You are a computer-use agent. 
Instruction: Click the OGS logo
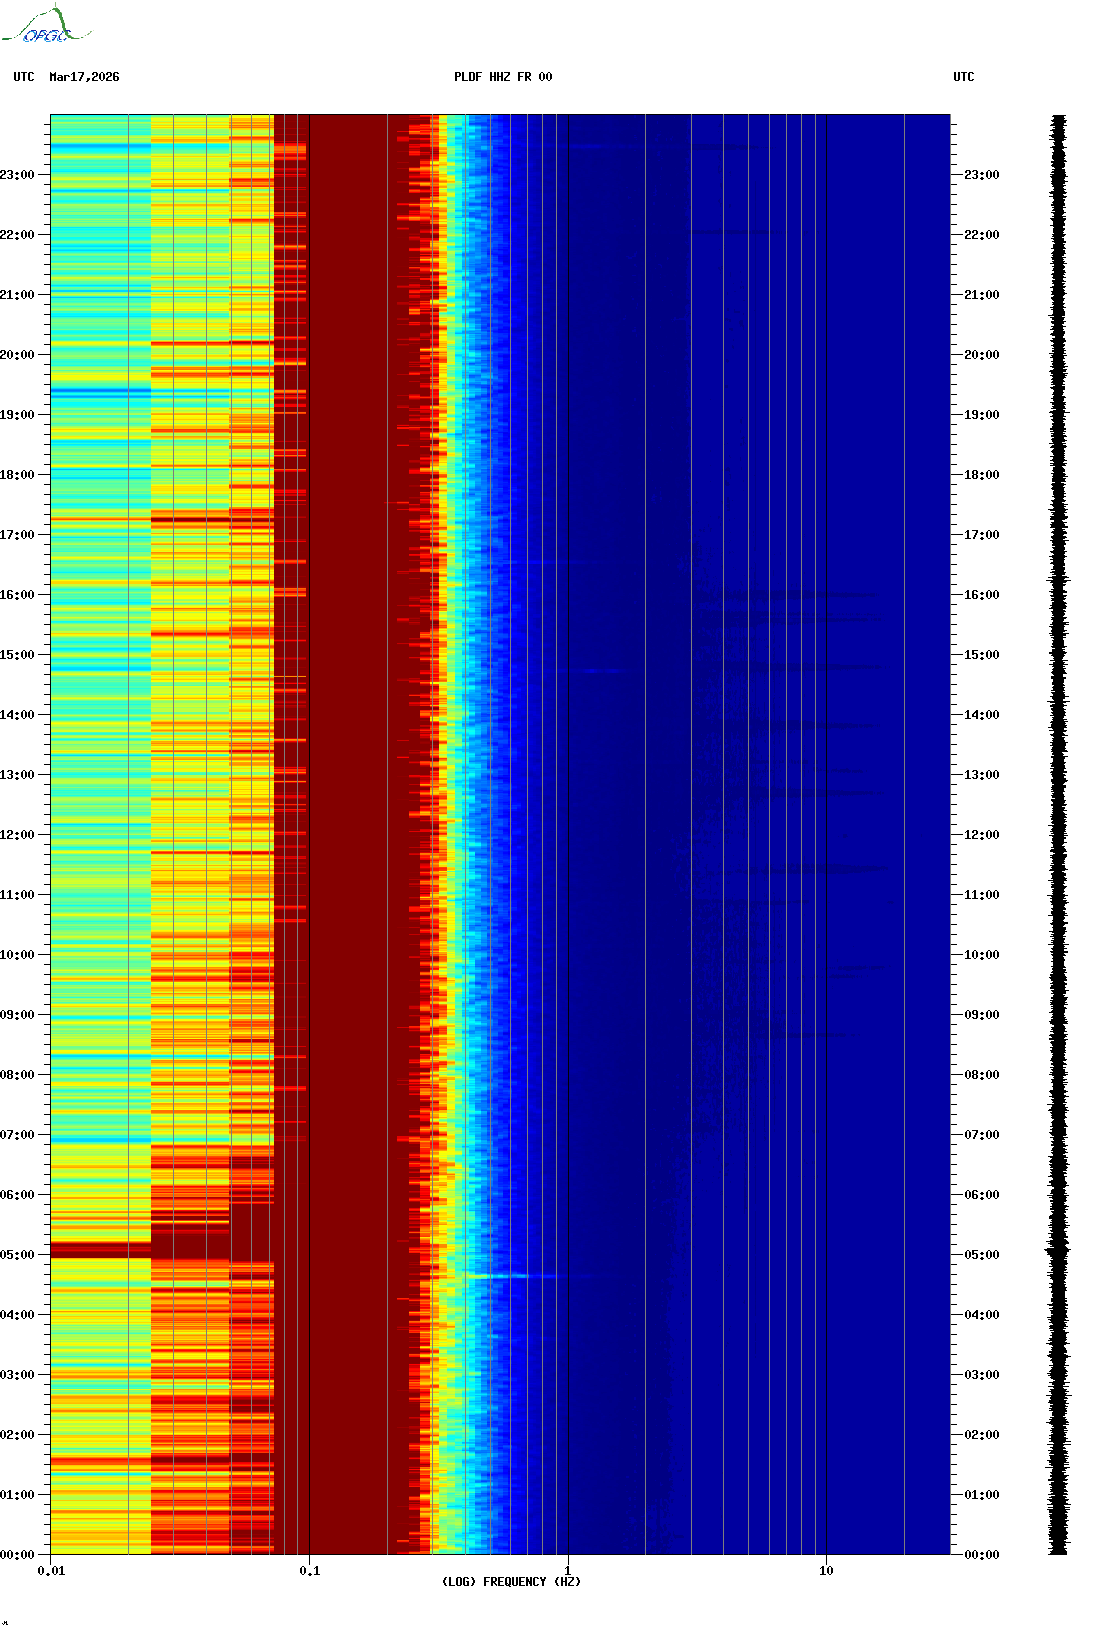point(46,25)
